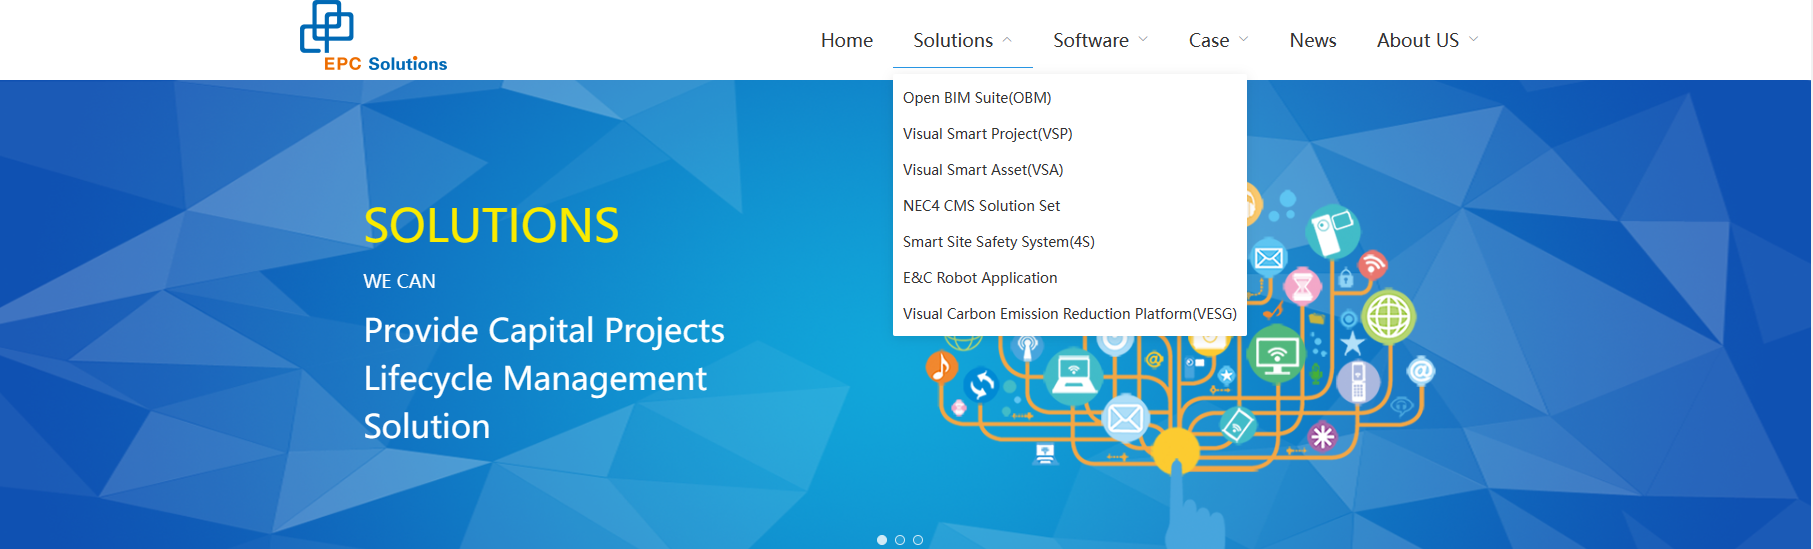Expand the Case dropdown chevron

point(1243,40)
